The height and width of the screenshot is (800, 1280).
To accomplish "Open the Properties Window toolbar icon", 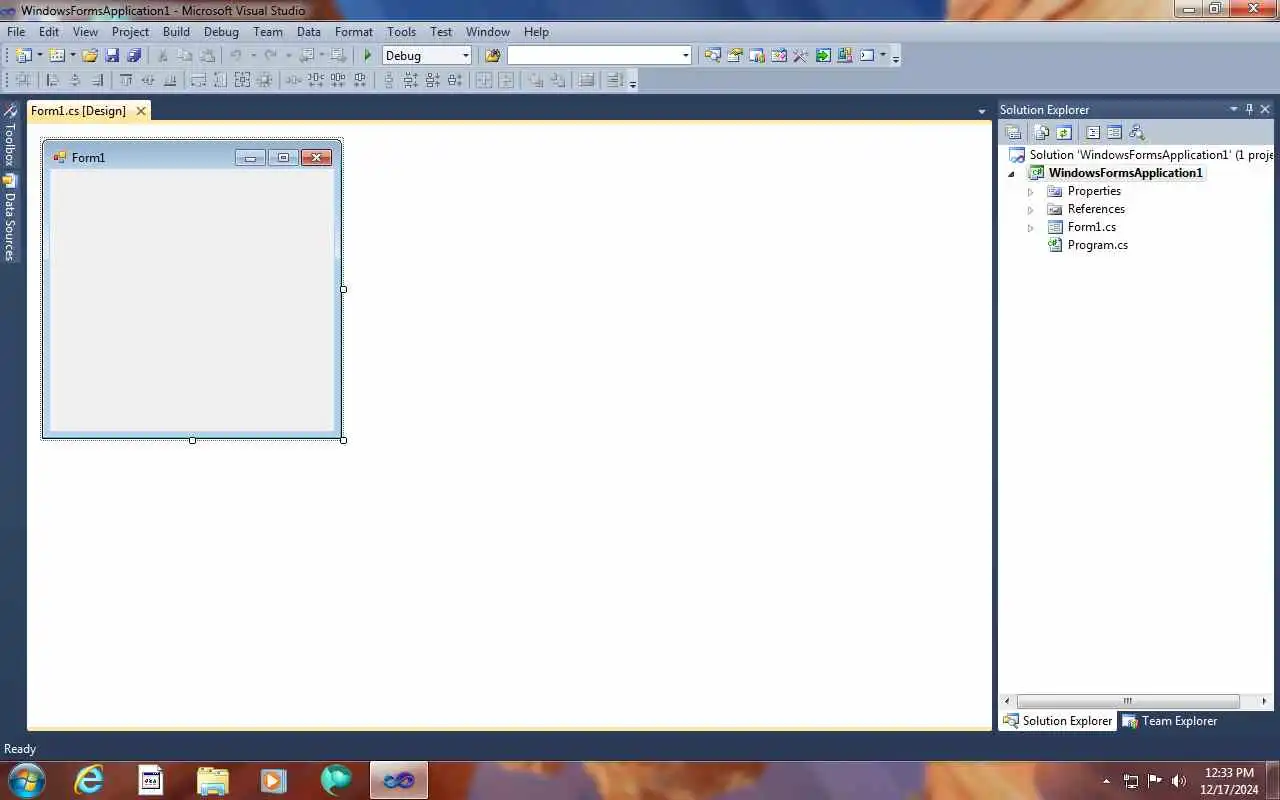I will (734, 55).
